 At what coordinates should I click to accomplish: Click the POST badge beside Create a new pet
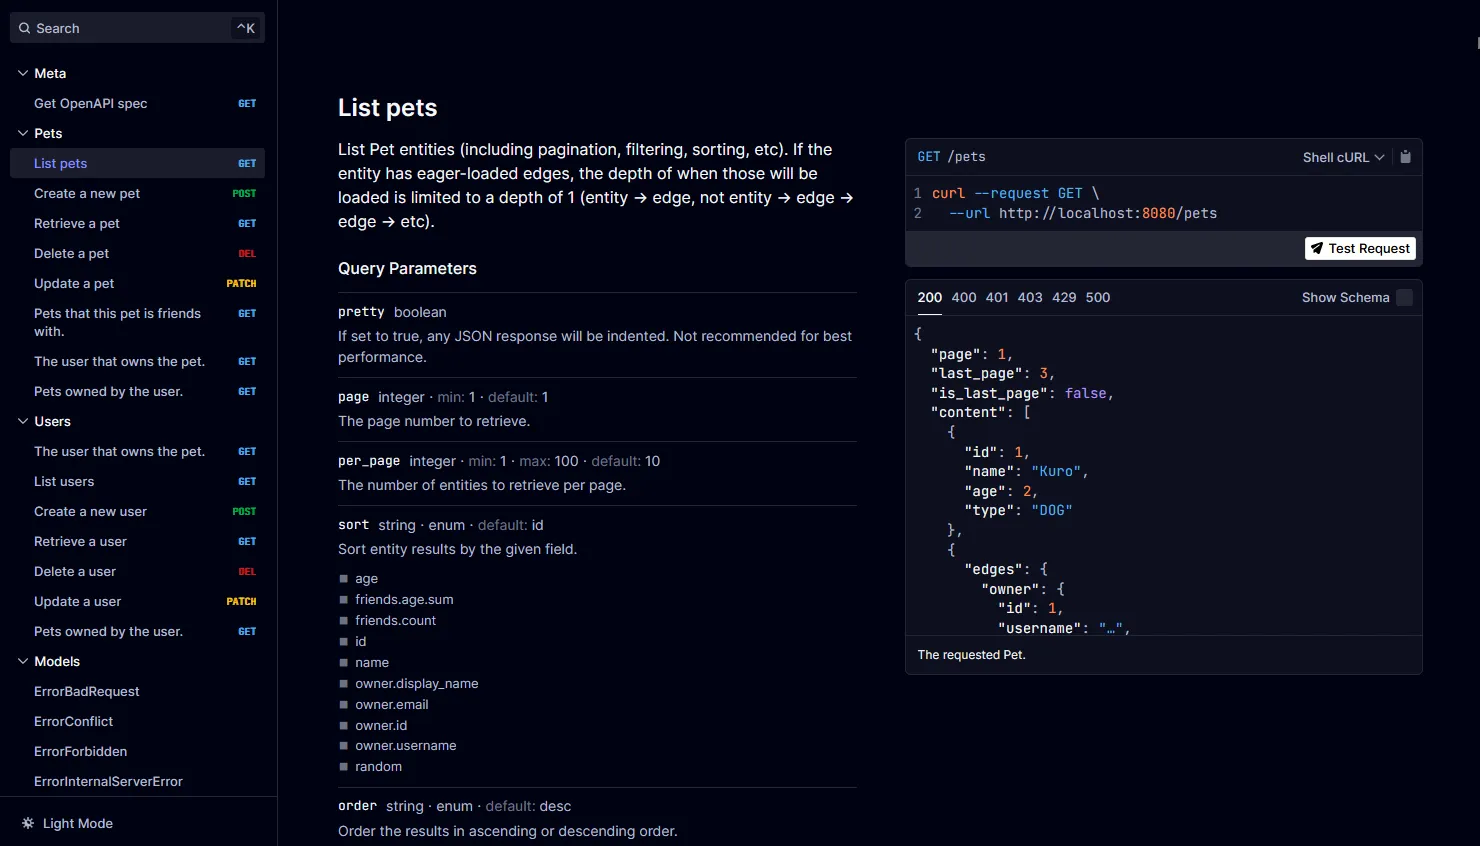[x=243, y=193]
